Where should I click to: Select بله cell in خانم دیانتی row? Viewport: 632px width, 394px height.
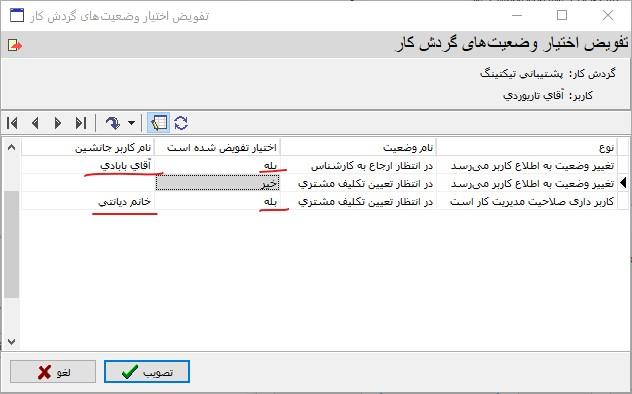[218, 201]
